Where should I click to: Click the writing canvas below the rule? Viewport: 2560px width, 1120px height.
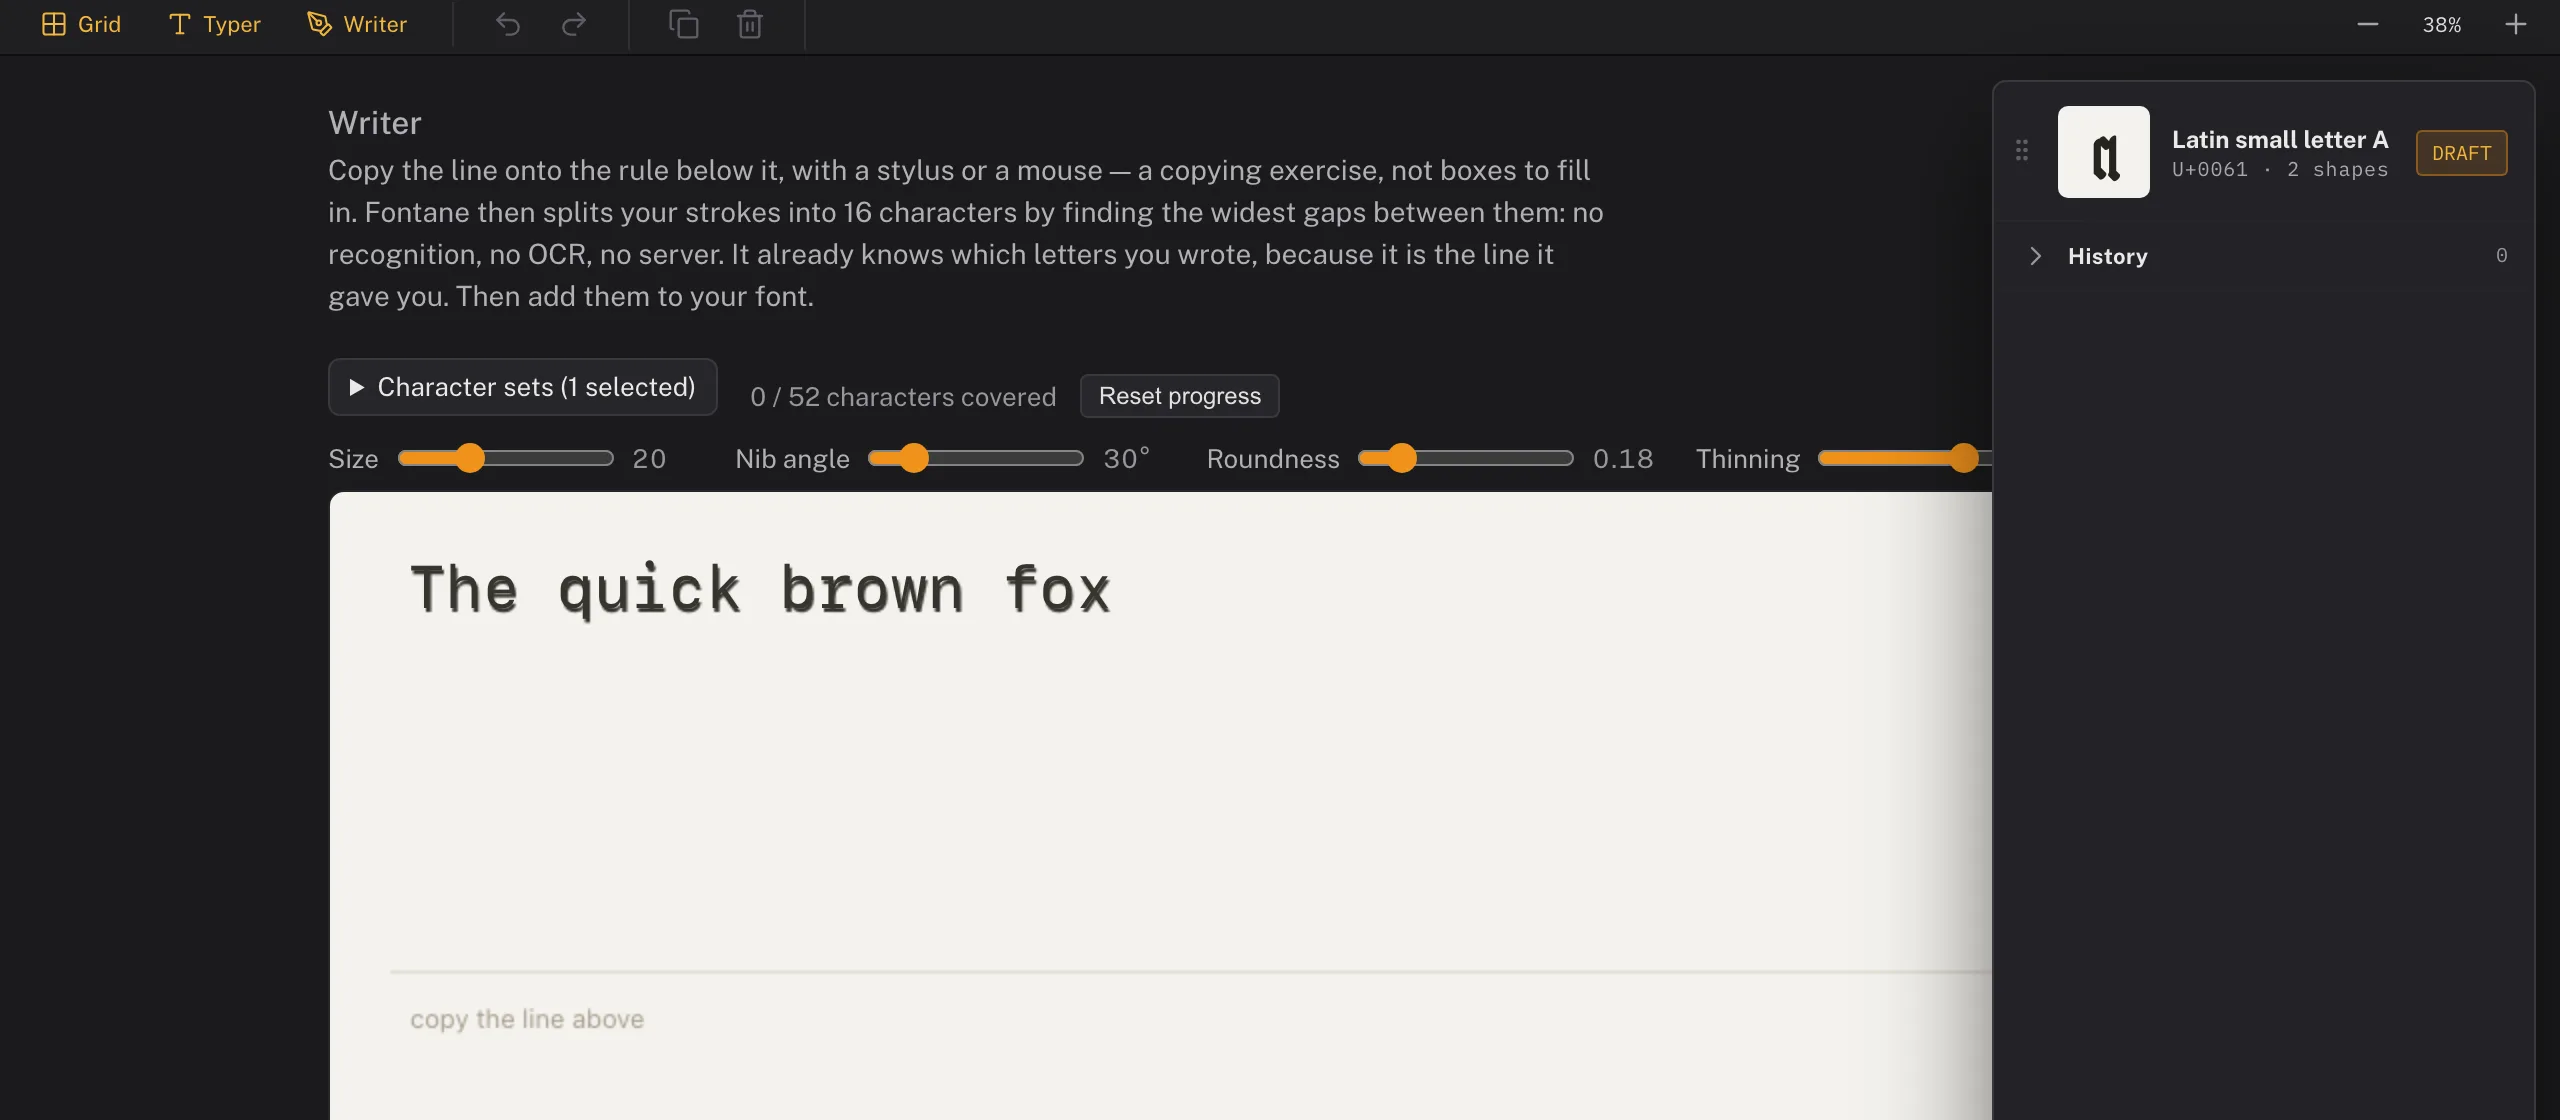point(1160,1045)
